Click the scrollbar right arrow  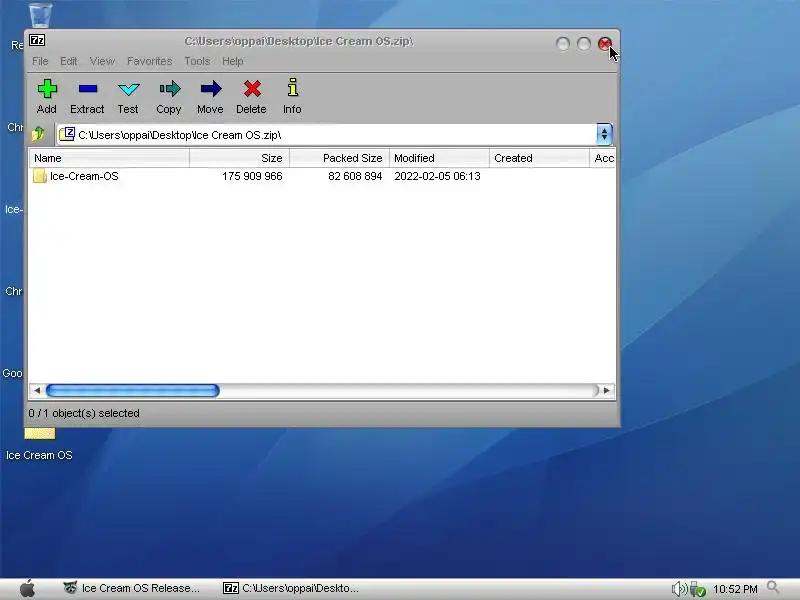coord(607,390)
